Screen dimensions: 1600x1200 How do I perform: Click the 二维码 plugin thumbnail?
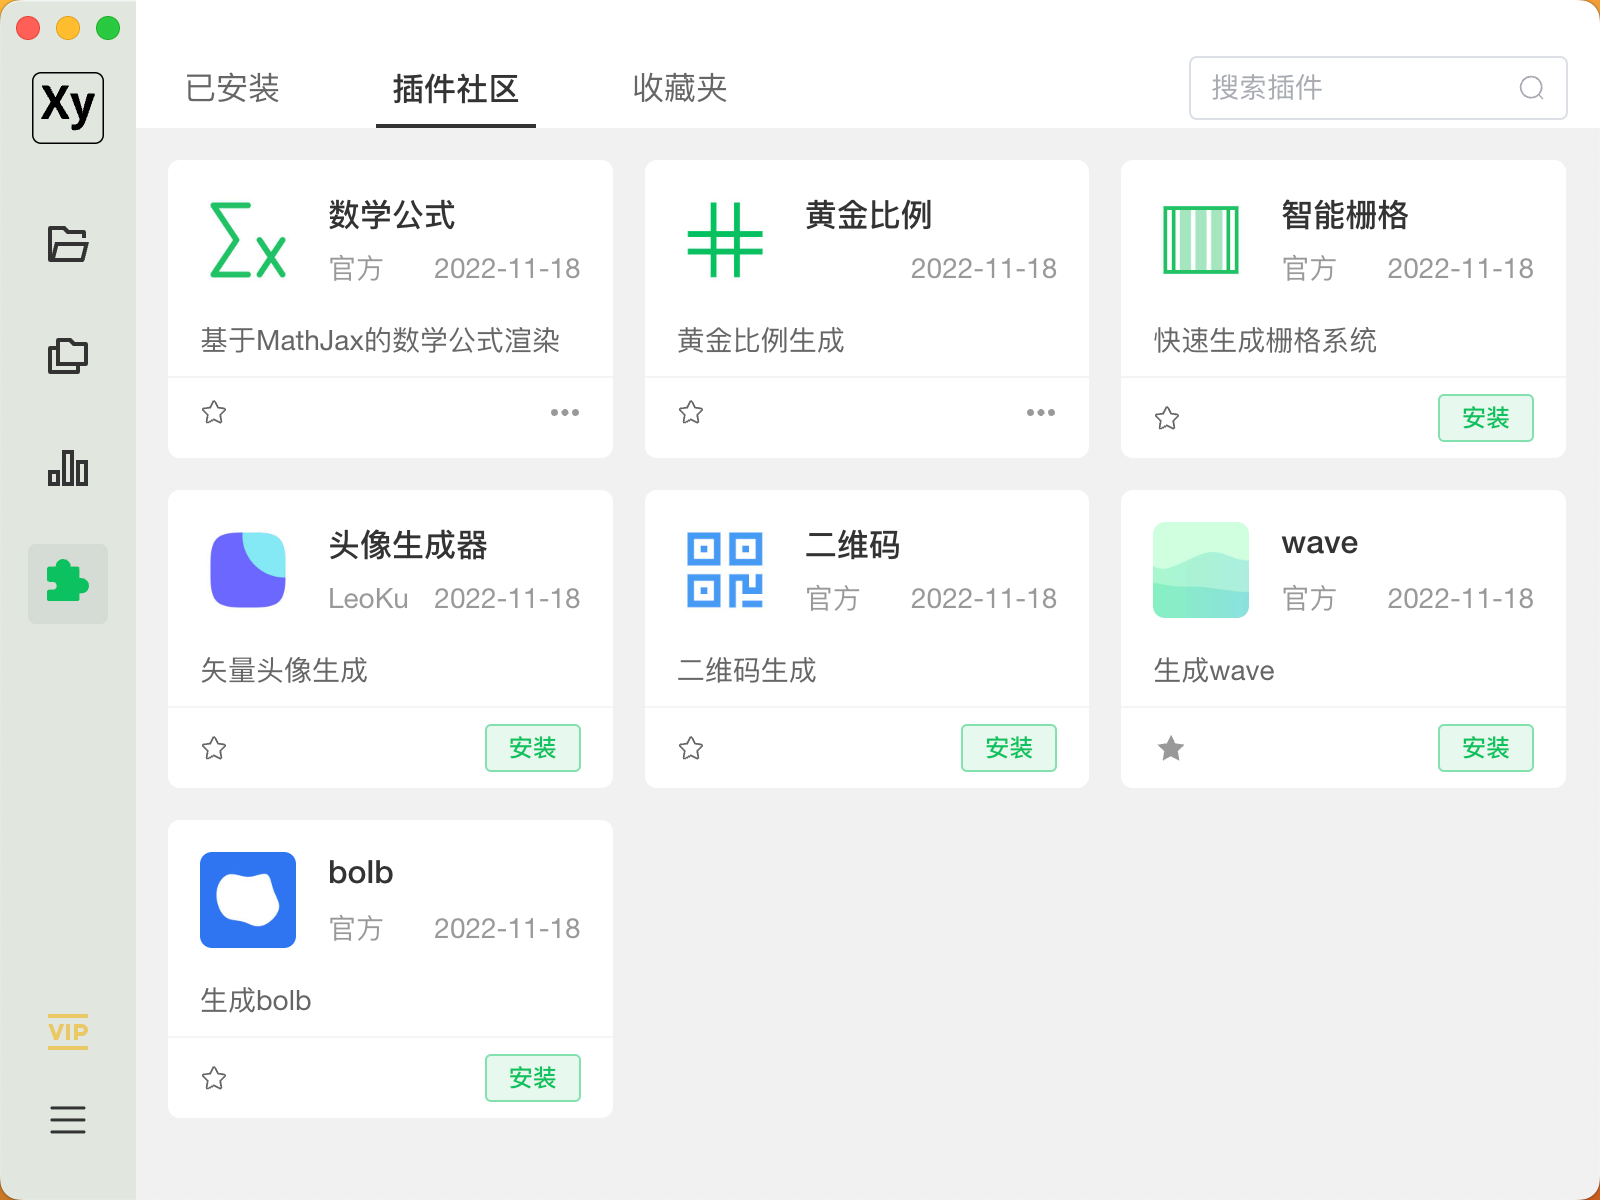[723, 570]
